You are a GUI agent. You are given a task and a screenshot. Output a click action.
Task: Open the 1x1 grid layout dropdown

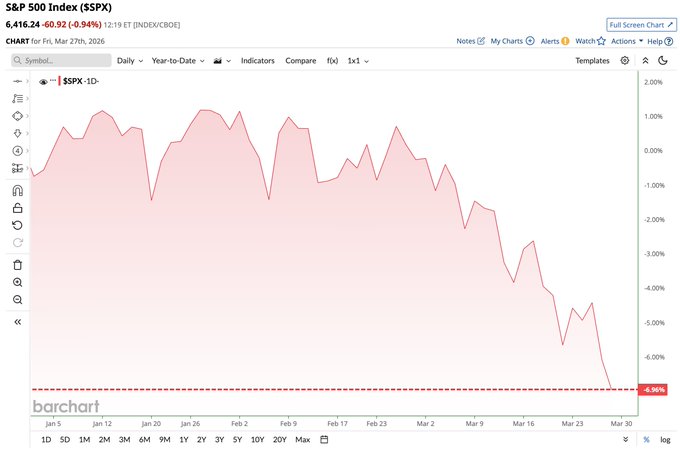click(x=358, y=61)
